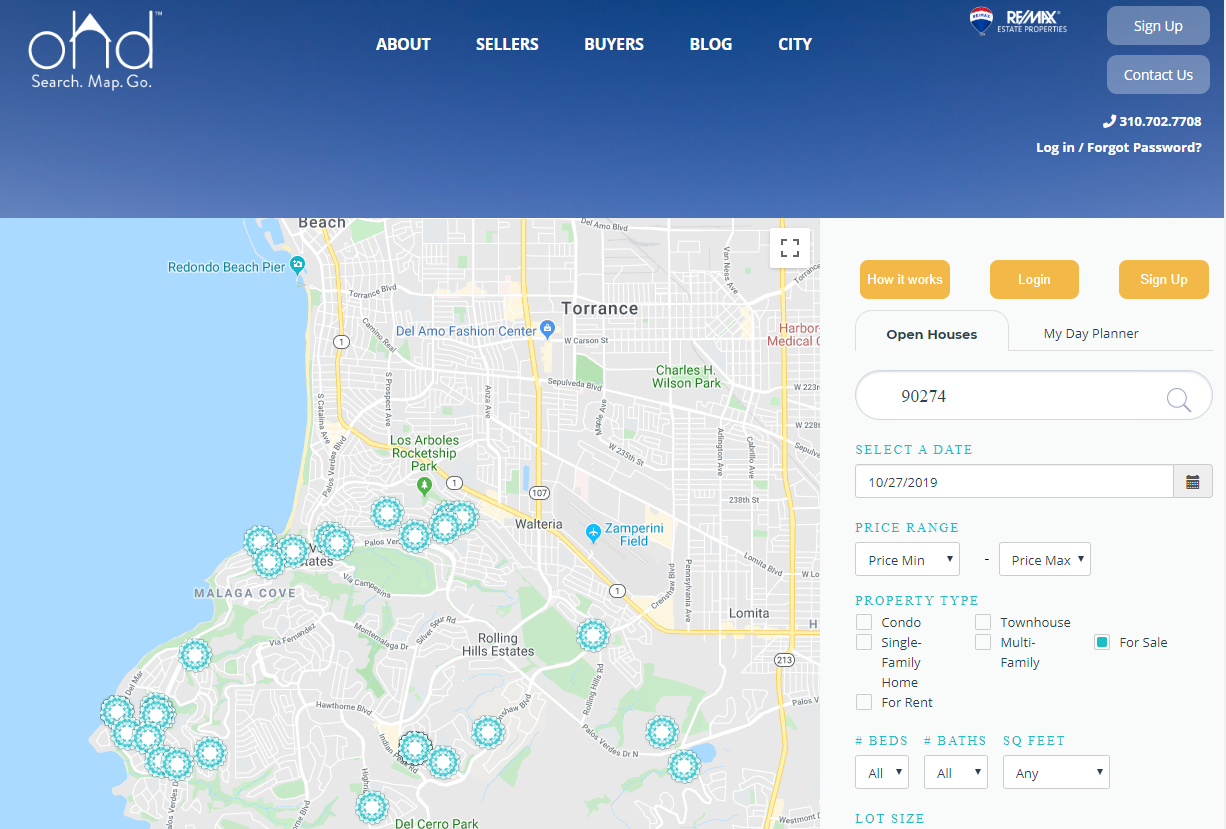
Task: Click the How it works button
Action: pyautogui.click(x=904, y=280)
